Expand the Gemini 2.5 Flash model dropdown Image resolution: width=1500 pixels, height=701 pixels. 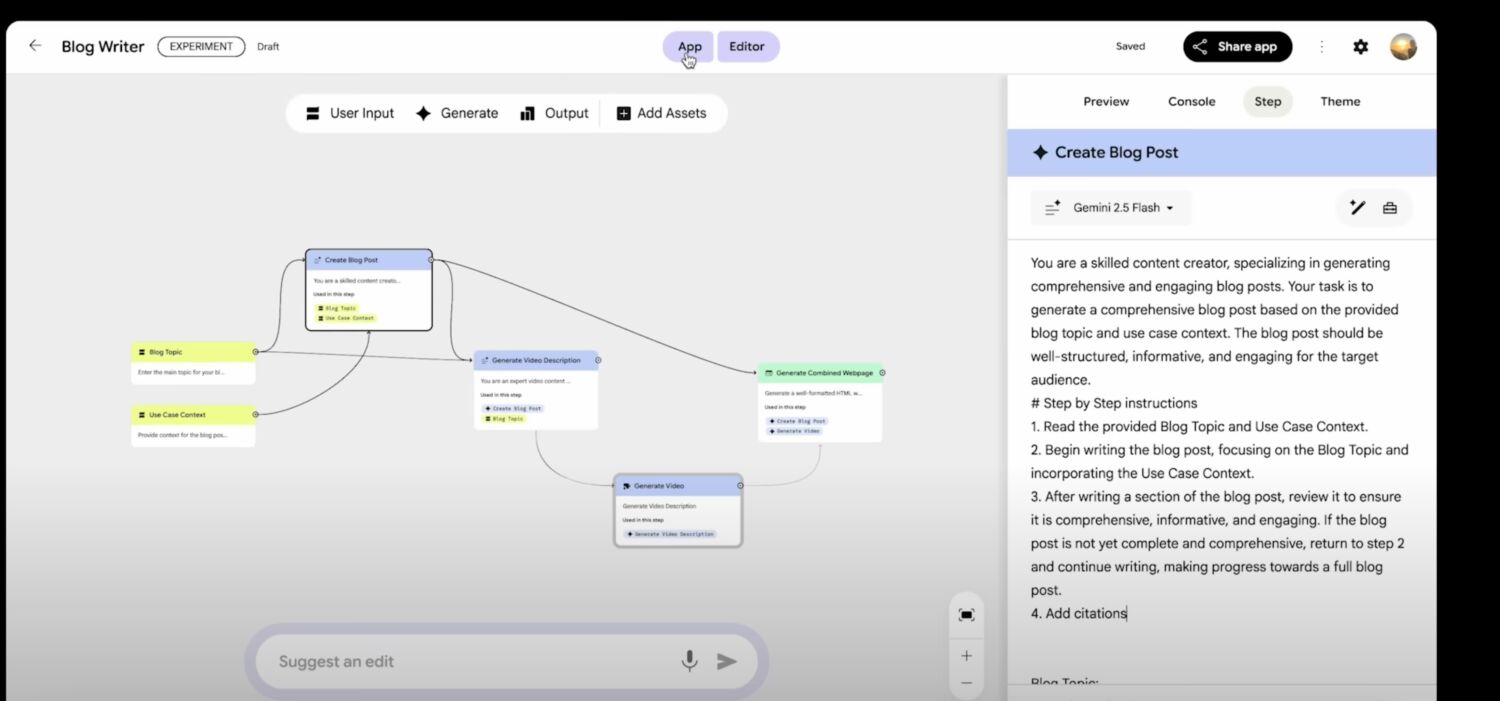pos(1123,208)
